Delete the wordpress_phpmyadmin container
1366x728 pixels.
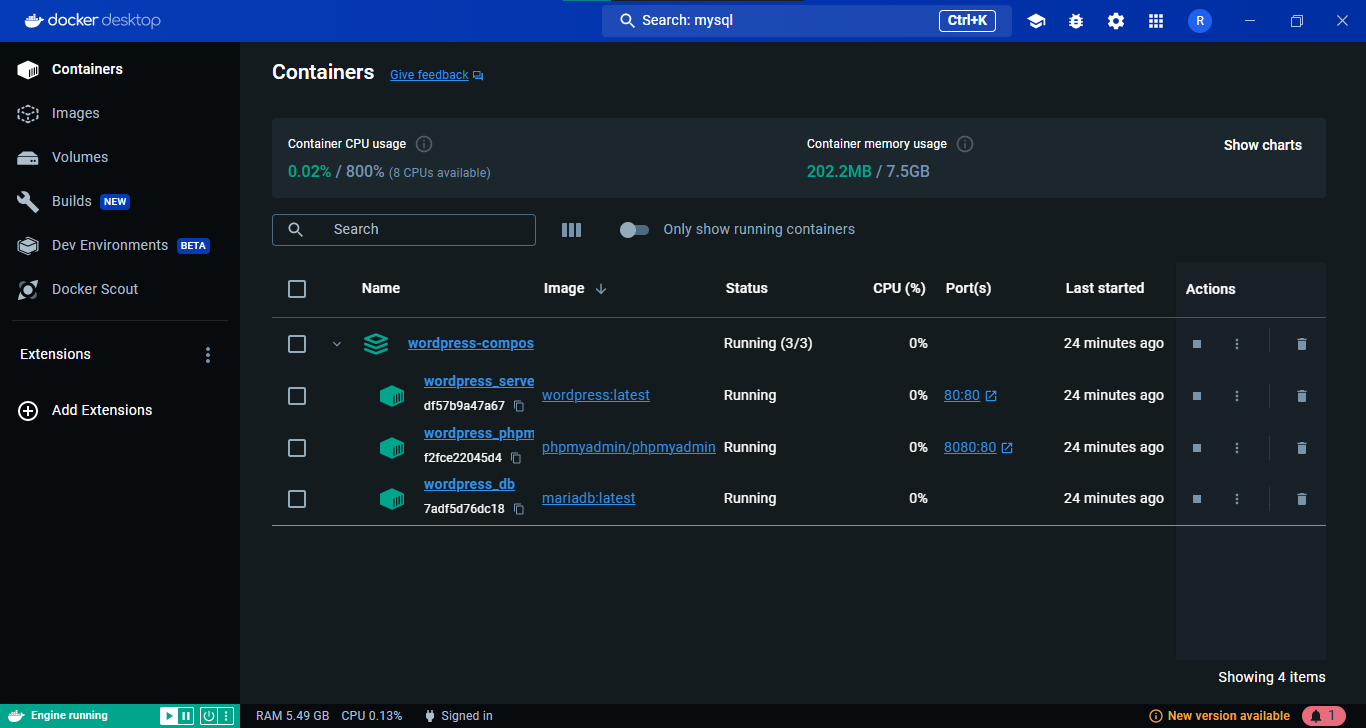(x=1301, y=448)
